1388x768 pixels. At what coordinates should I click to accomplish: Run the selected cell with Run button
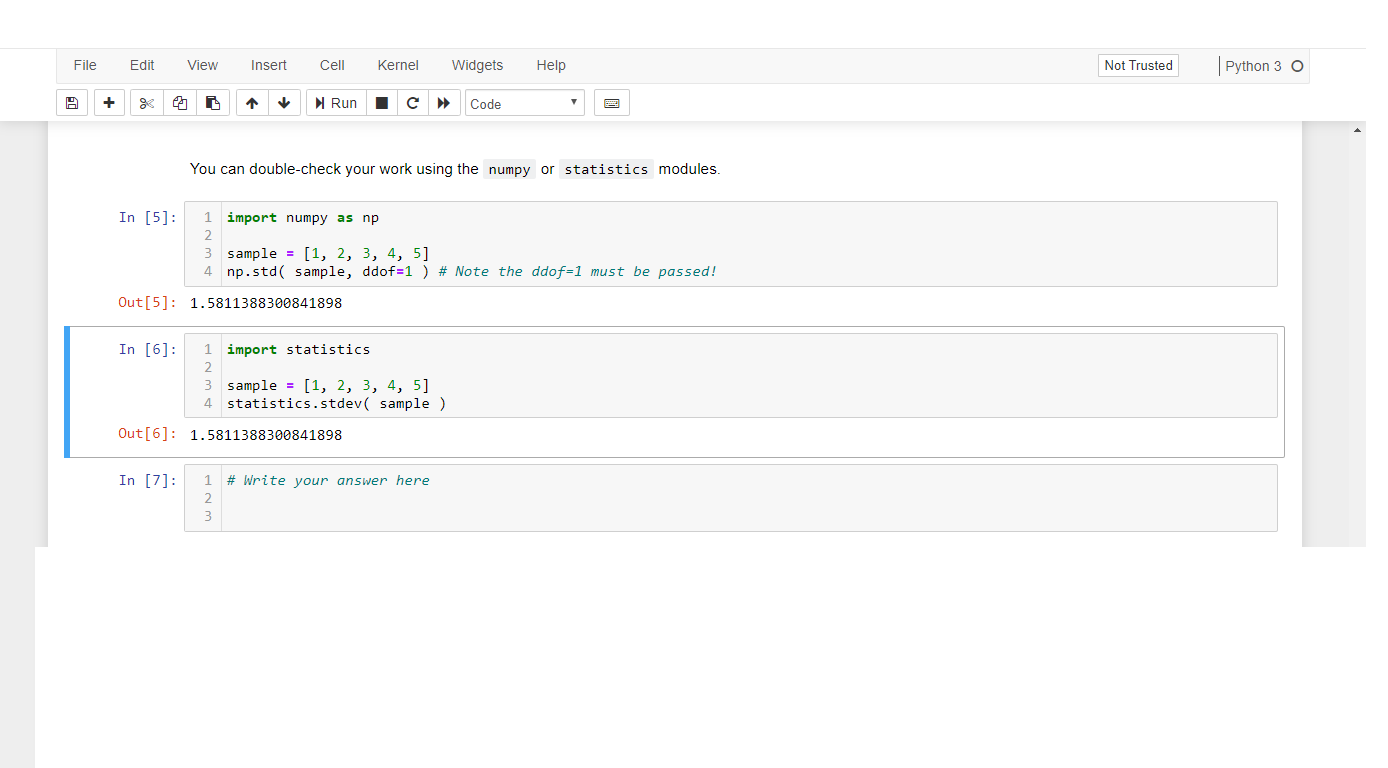click(x=336, y=102)
